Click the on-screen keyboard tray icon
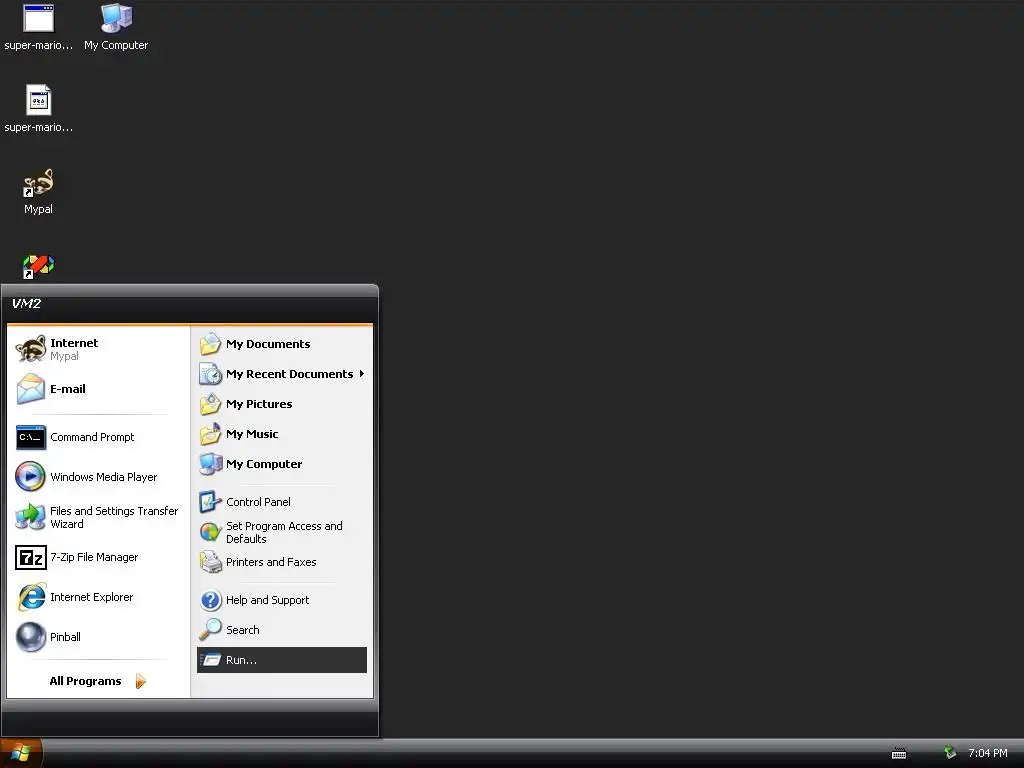The image size is (1024, 768). tap(899, 754)
